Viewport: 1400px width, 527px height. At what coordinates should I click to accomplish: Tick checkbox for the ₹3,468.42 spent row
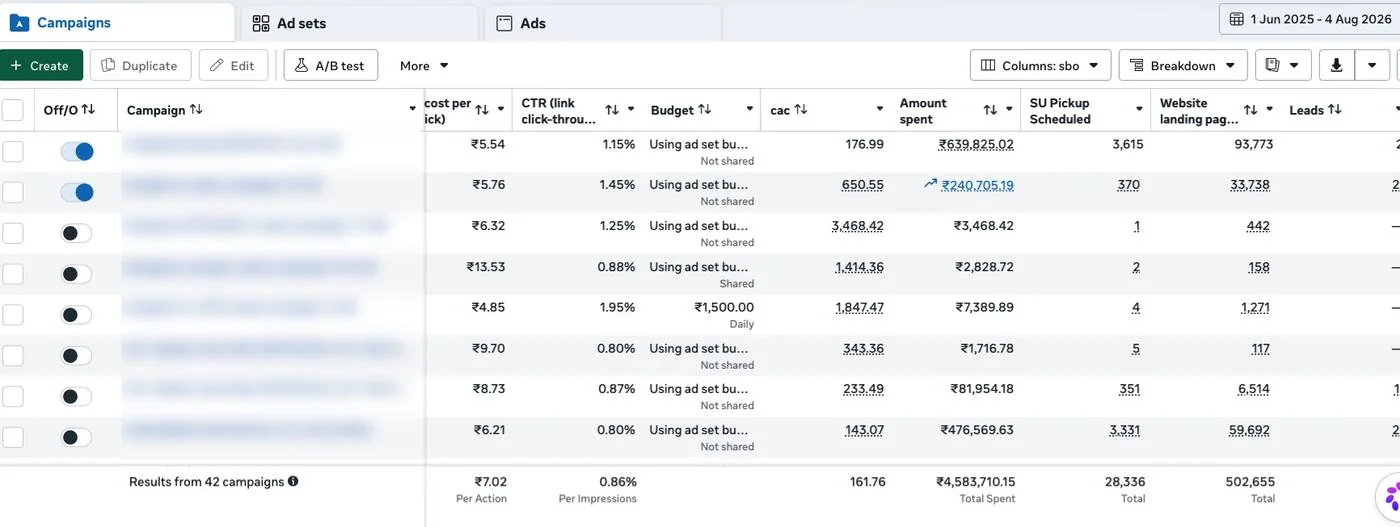click(12, 233)
